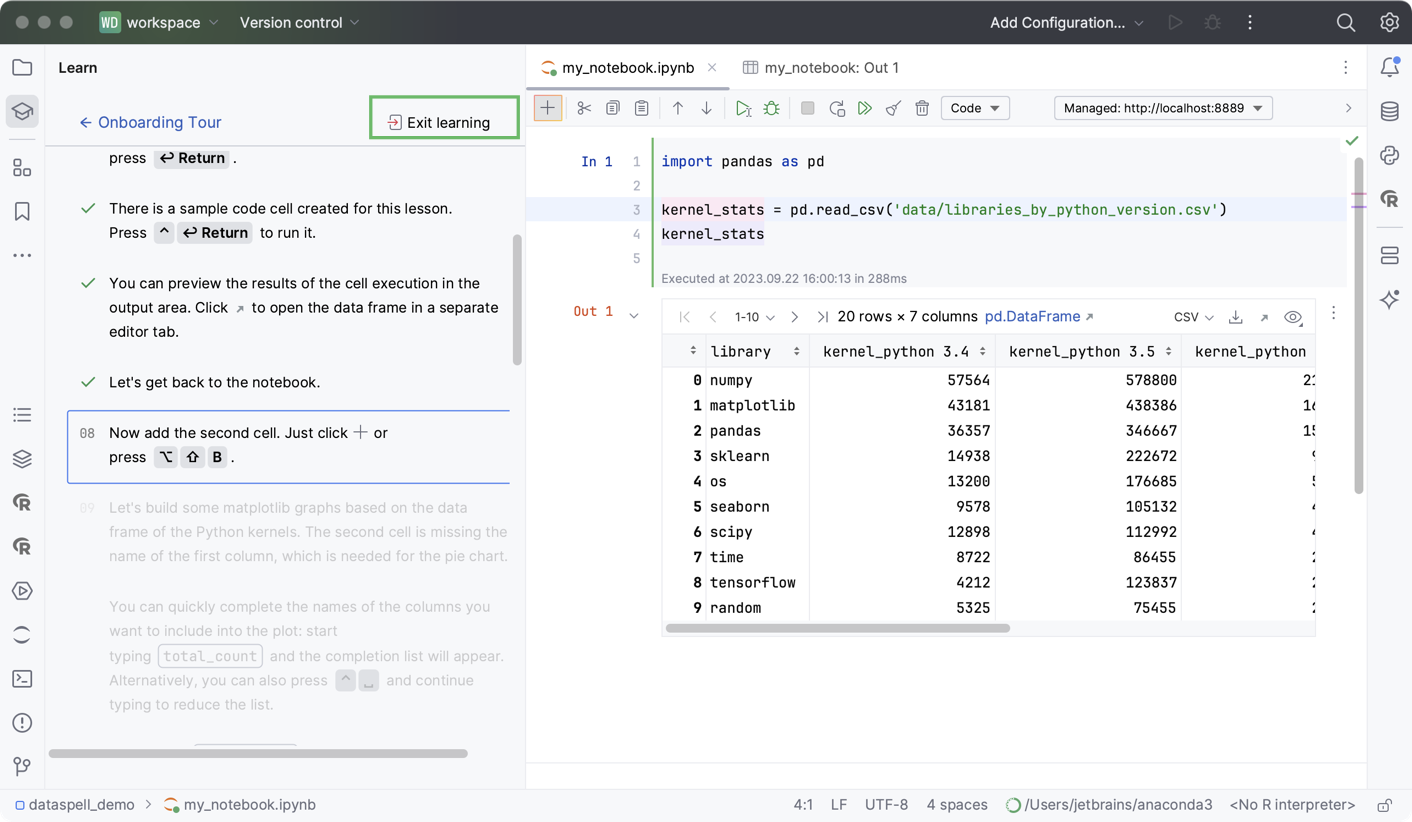Toggle the eye icon in output table
Image resolution: width=1412 pixels, height=822 pixels.
(x=1293, y=317)
